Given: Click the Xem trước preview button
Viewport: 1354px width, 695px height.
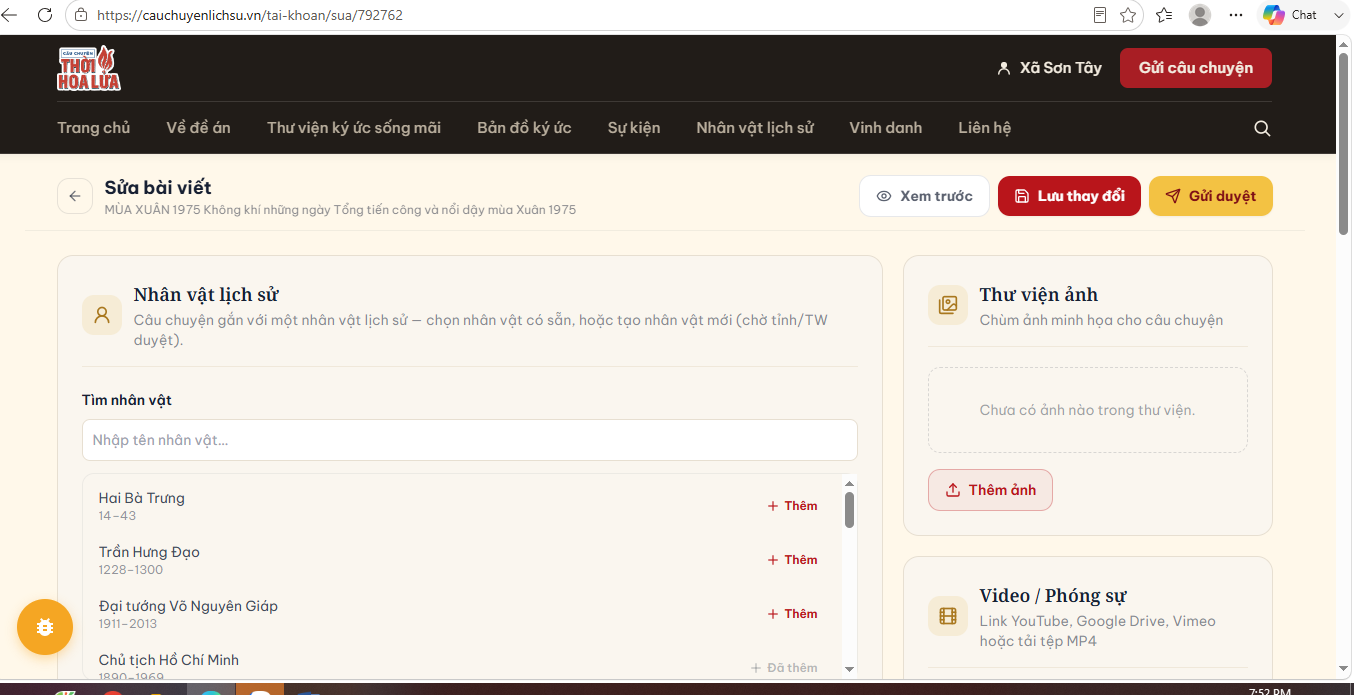Looking at the screenshot, I should click(924, 196).
